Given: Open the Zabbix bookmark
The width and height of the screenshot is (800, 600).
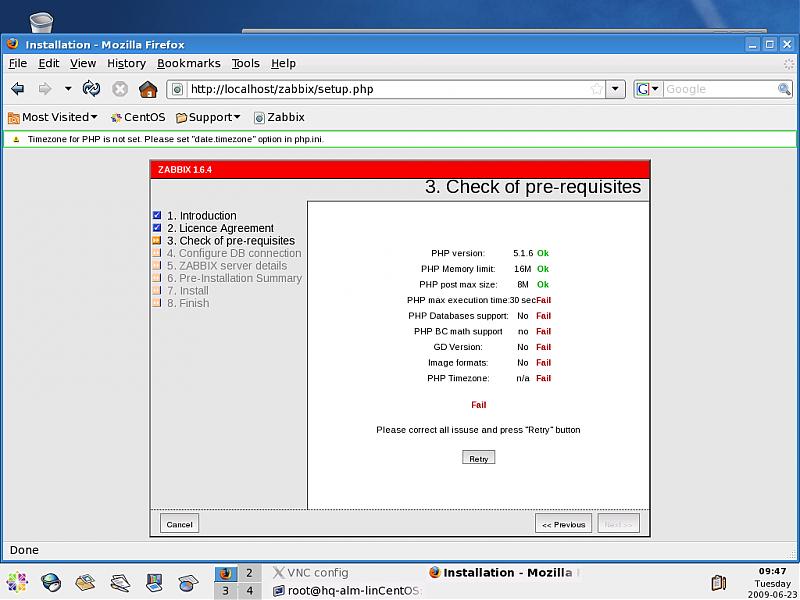Looking at the screenshot, I should tap(279, 117).
